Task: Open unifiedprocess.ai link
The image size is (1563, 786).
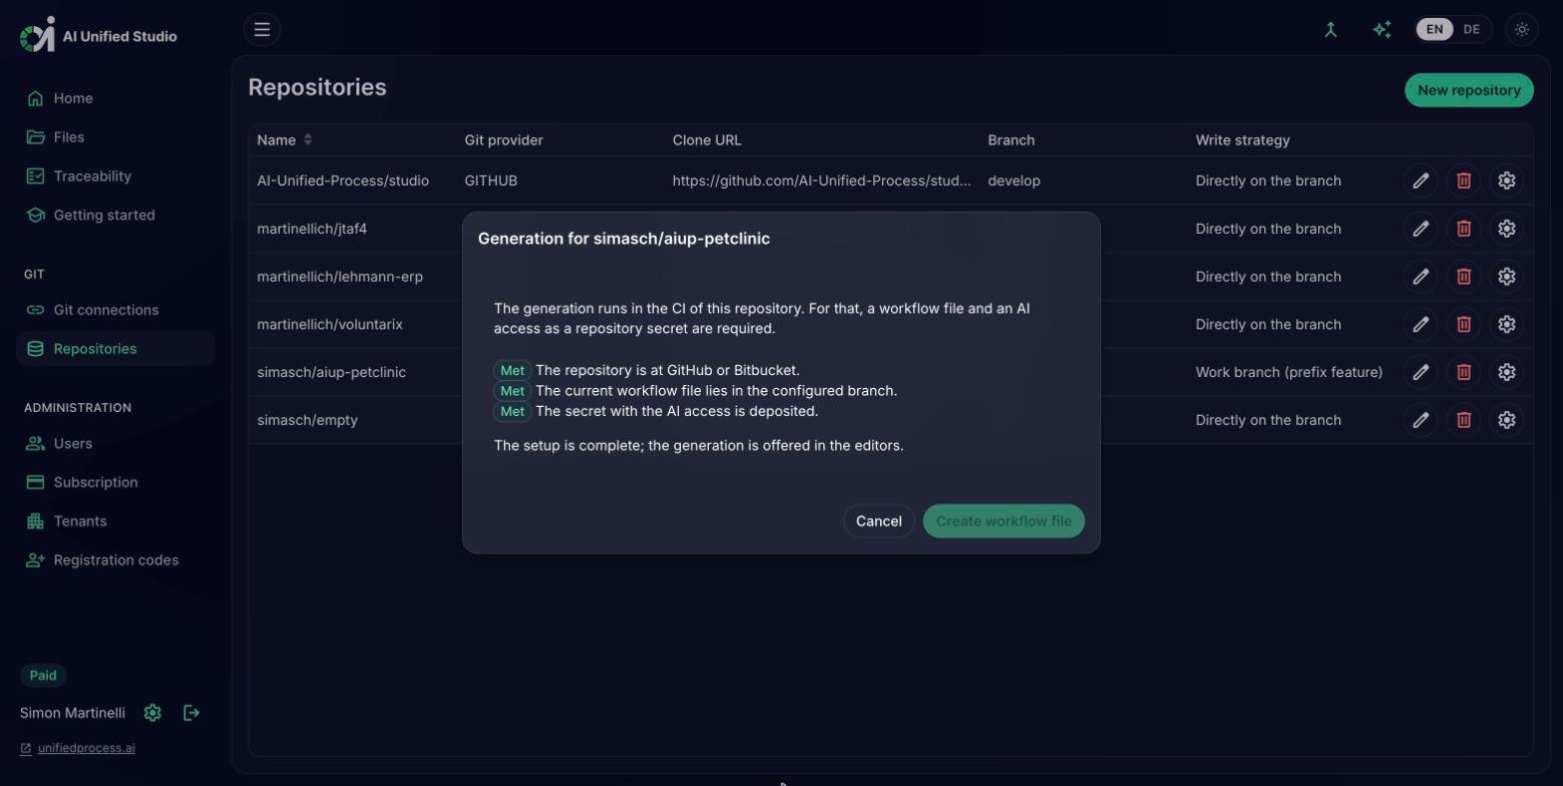Action: (x=86, y=748)
